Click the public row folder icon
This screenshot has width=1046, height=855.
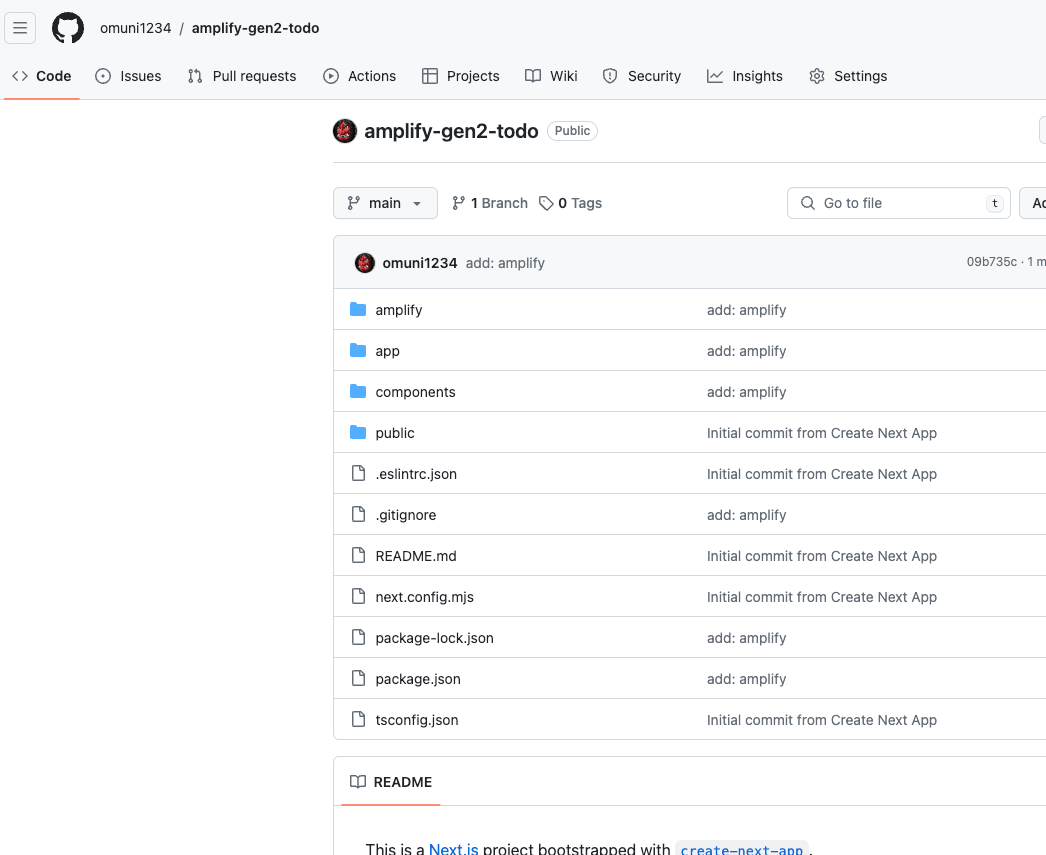click(x=358, y=432)
